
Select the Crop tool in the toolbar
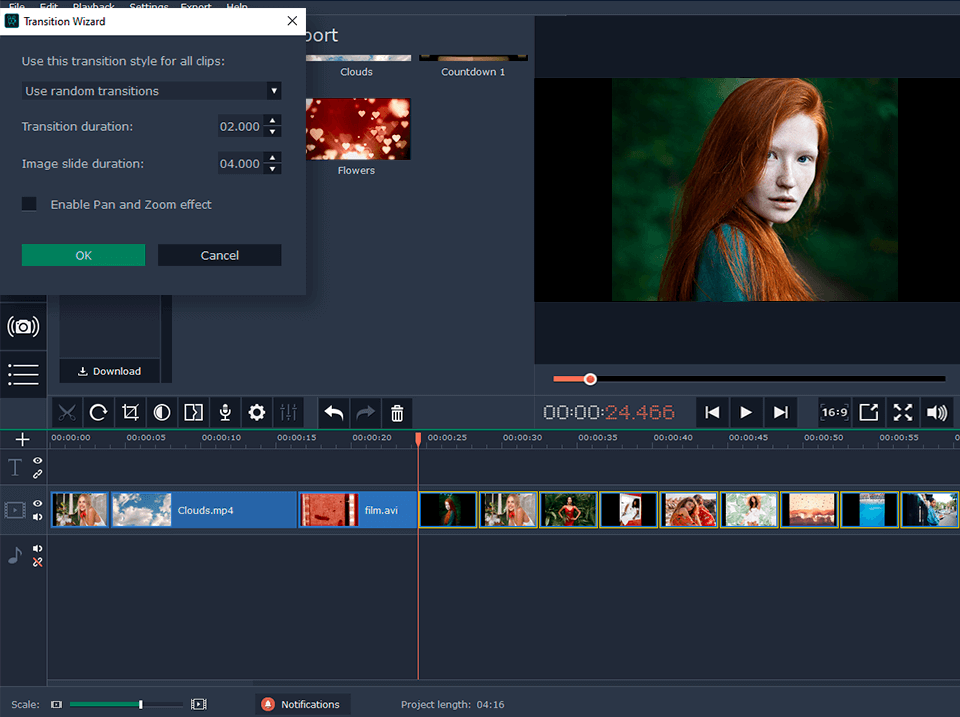(x=130, y=412)
